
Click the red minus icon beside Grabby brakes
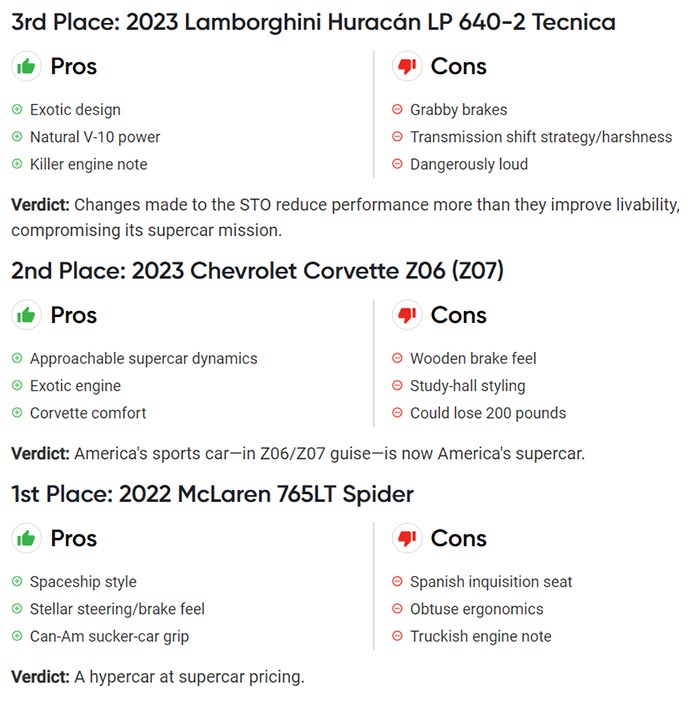coord(397,109)
